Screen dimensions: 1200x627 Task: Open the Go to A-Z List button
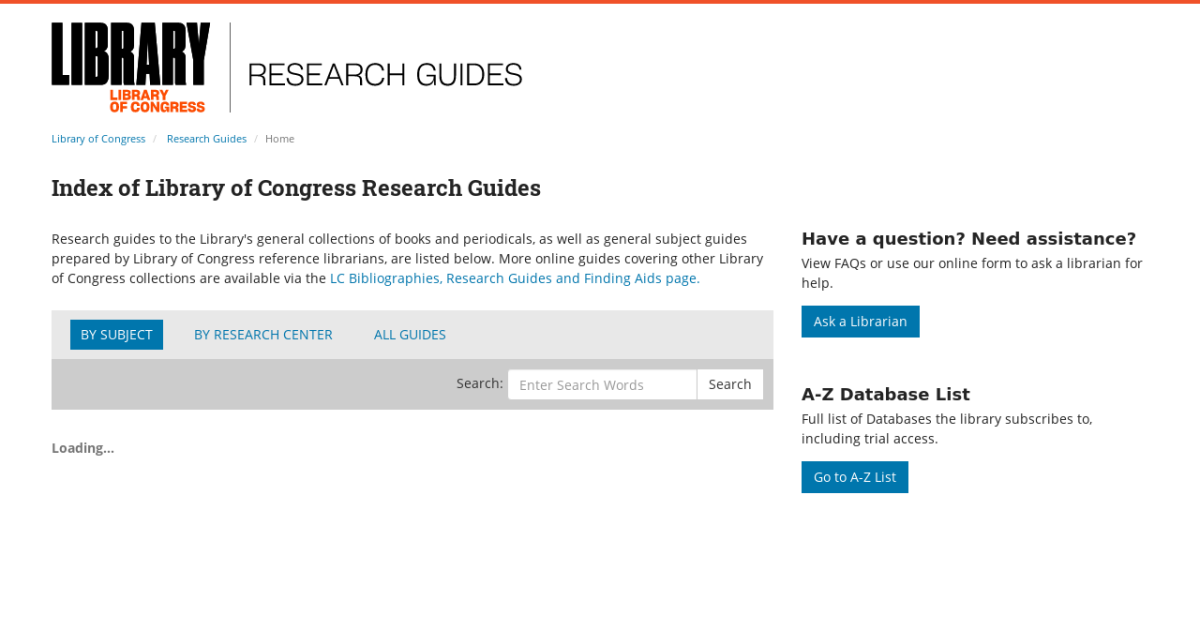point(855,477)
